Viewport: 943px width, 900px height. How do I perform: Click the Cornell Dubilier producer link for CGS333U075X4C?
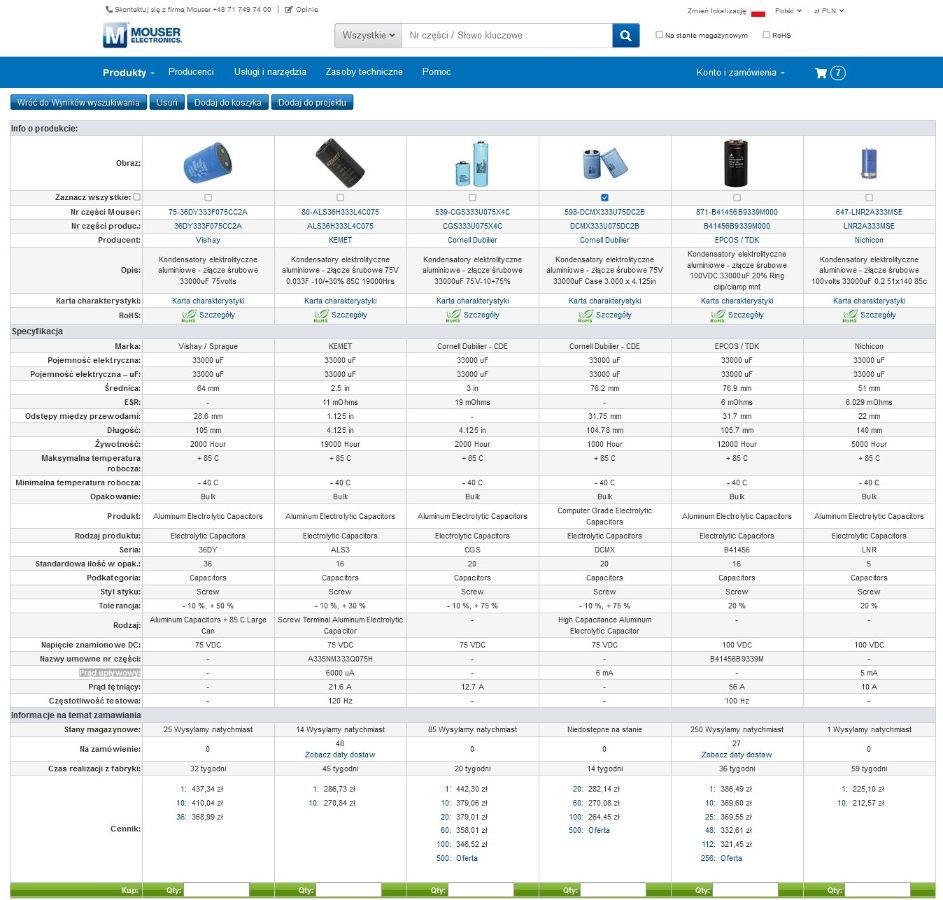[x=472, y=240]
